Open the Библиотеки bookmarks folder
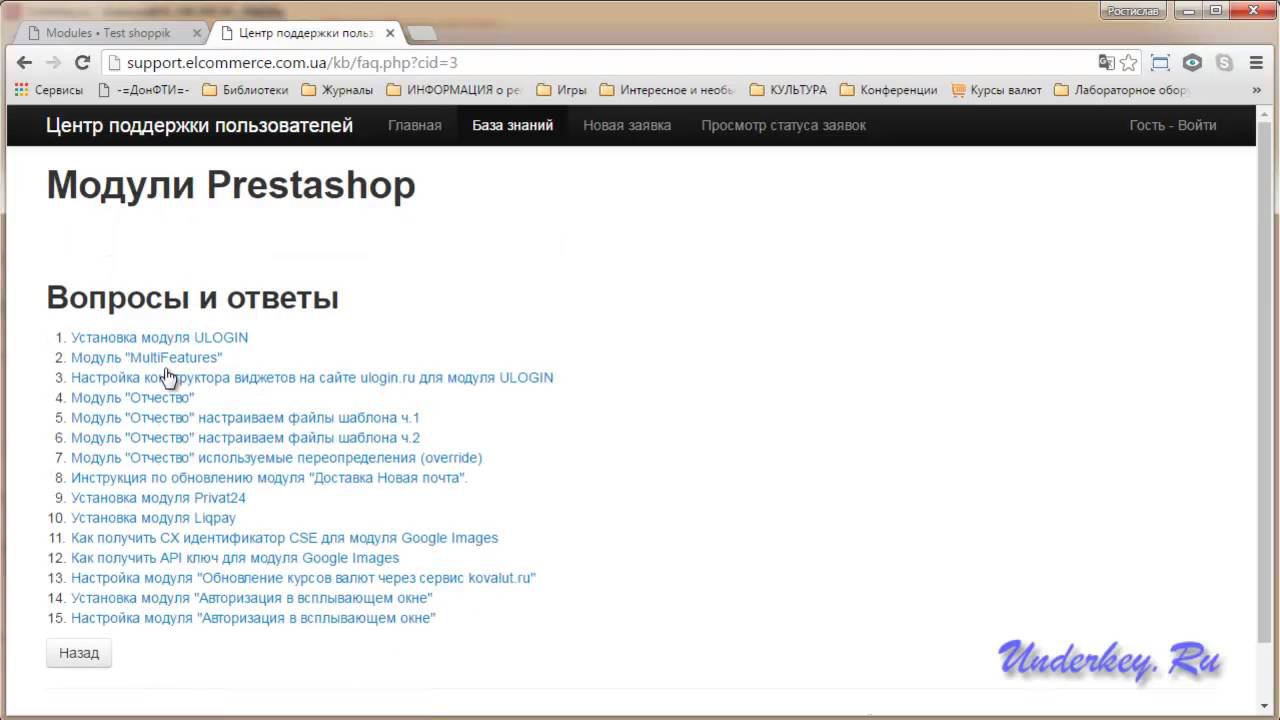1280x720 pixels. pos(245,90)
